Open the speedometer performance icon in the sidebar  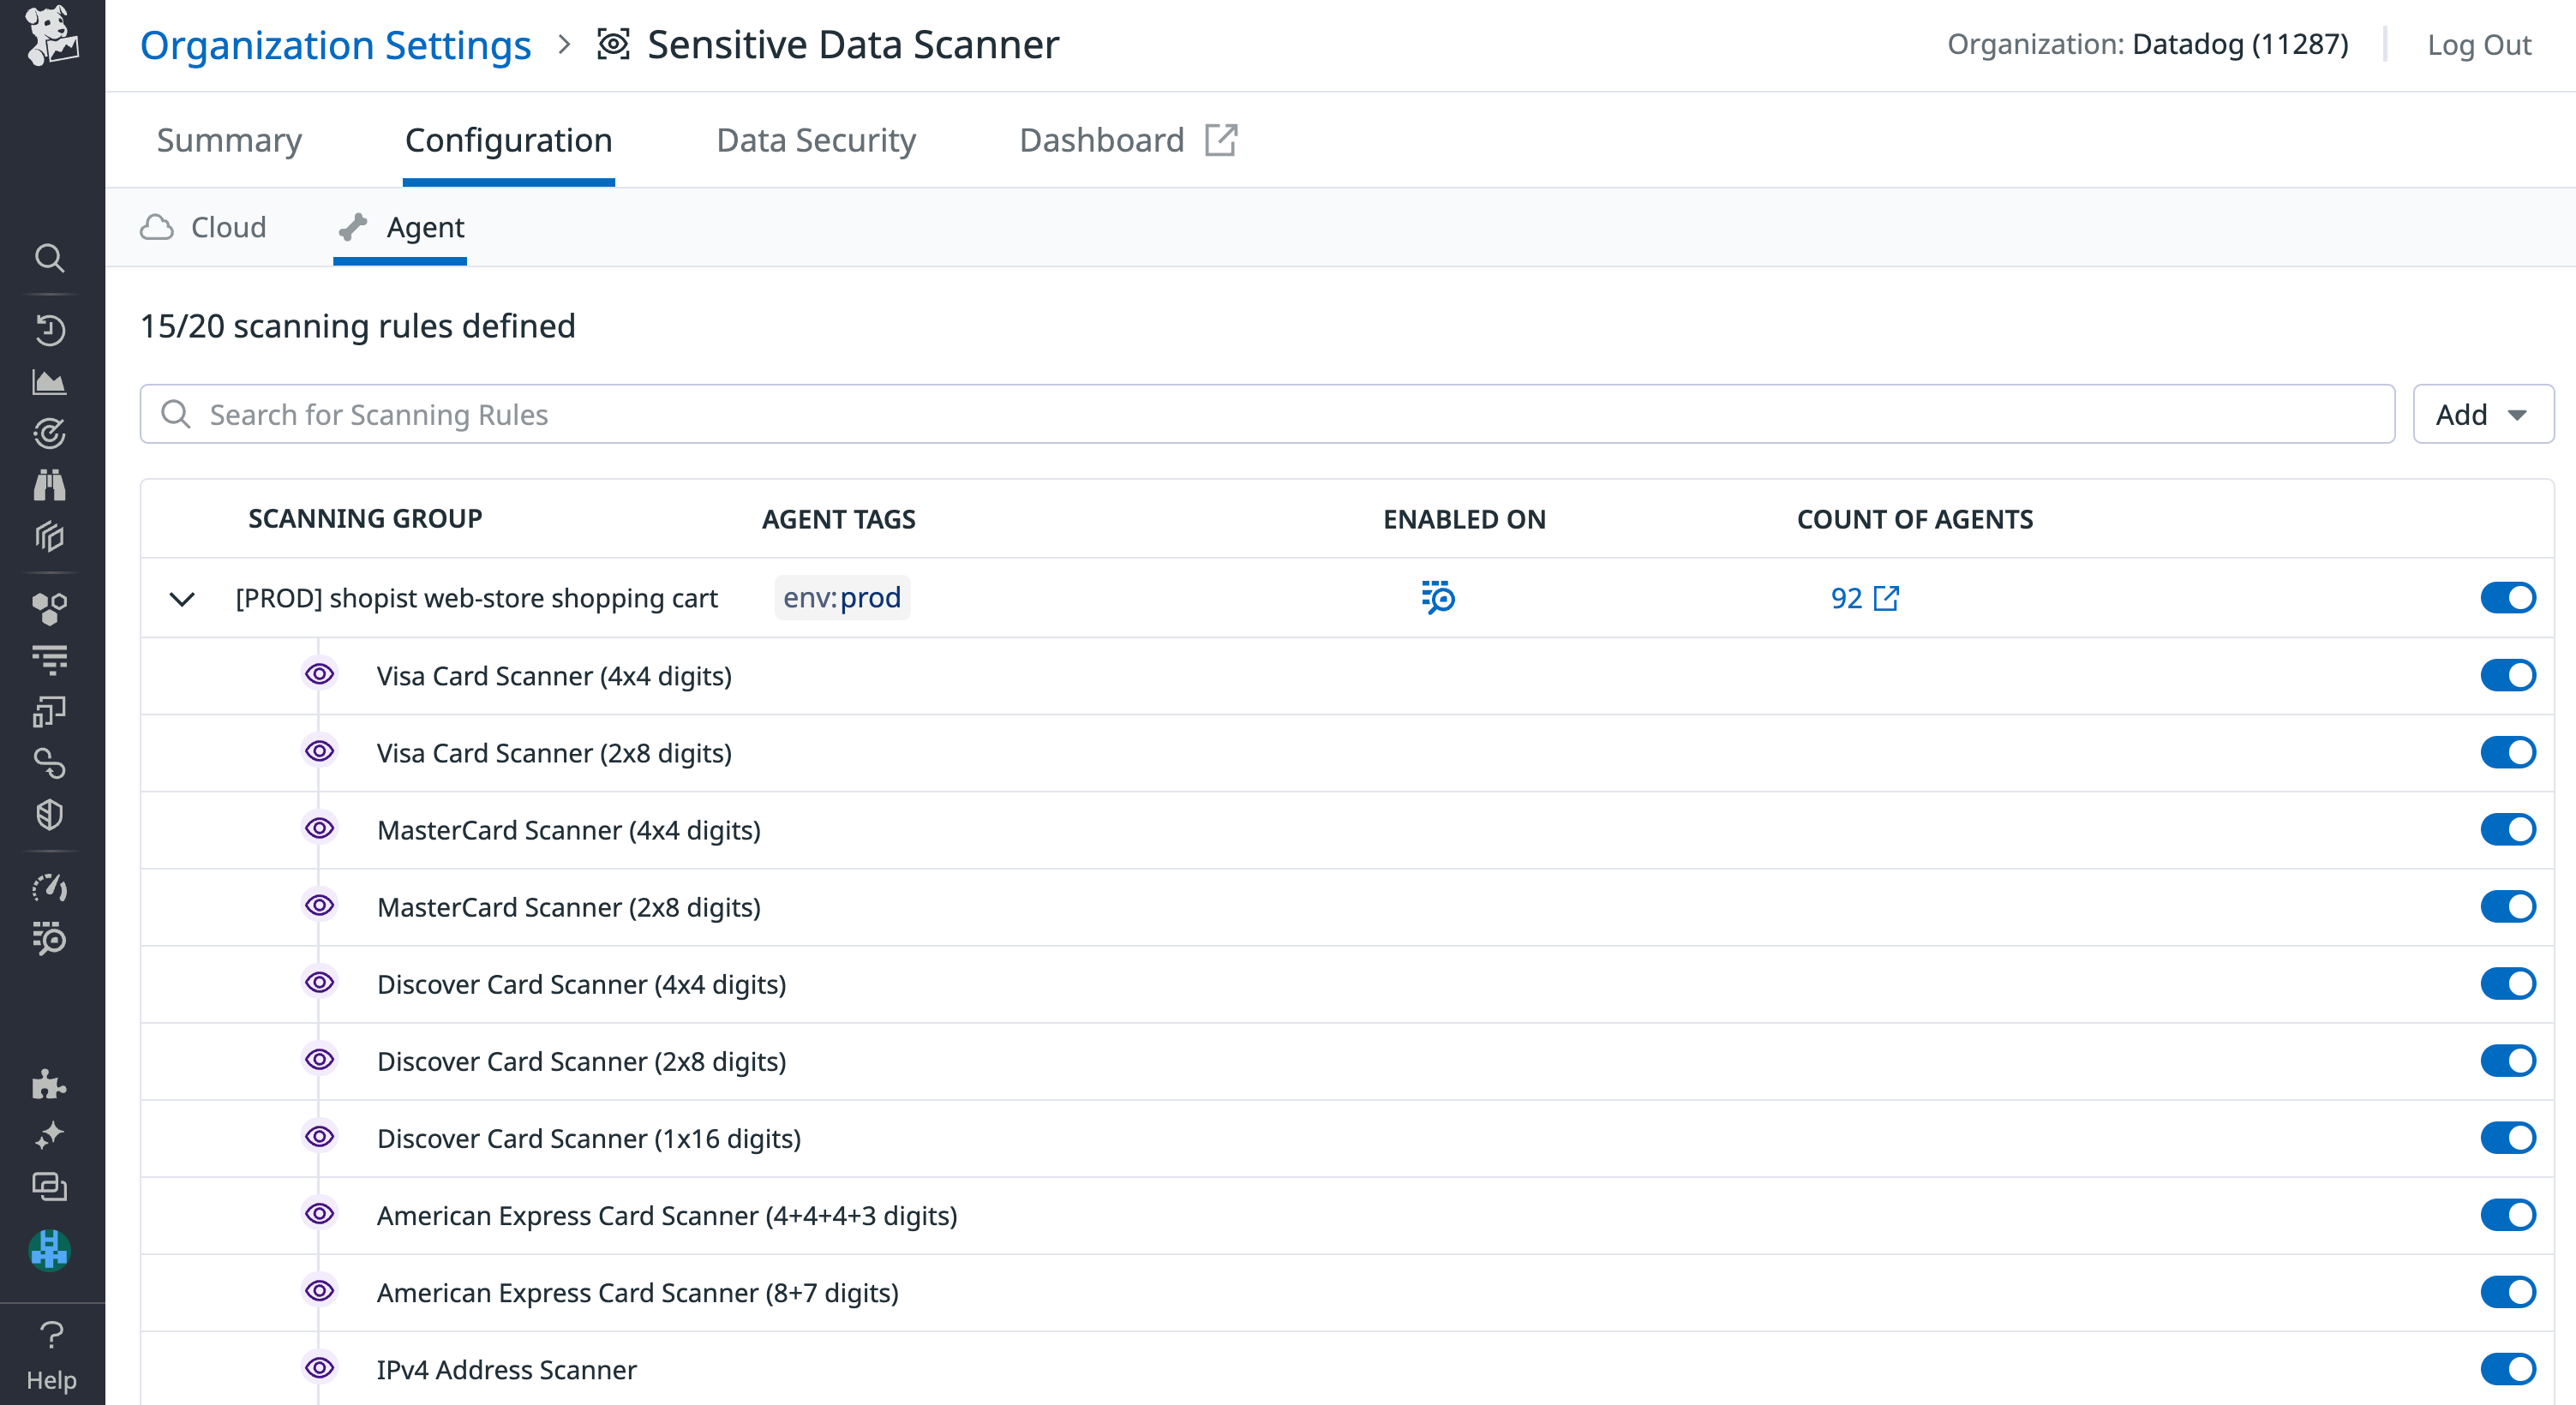tap(51, 887)
